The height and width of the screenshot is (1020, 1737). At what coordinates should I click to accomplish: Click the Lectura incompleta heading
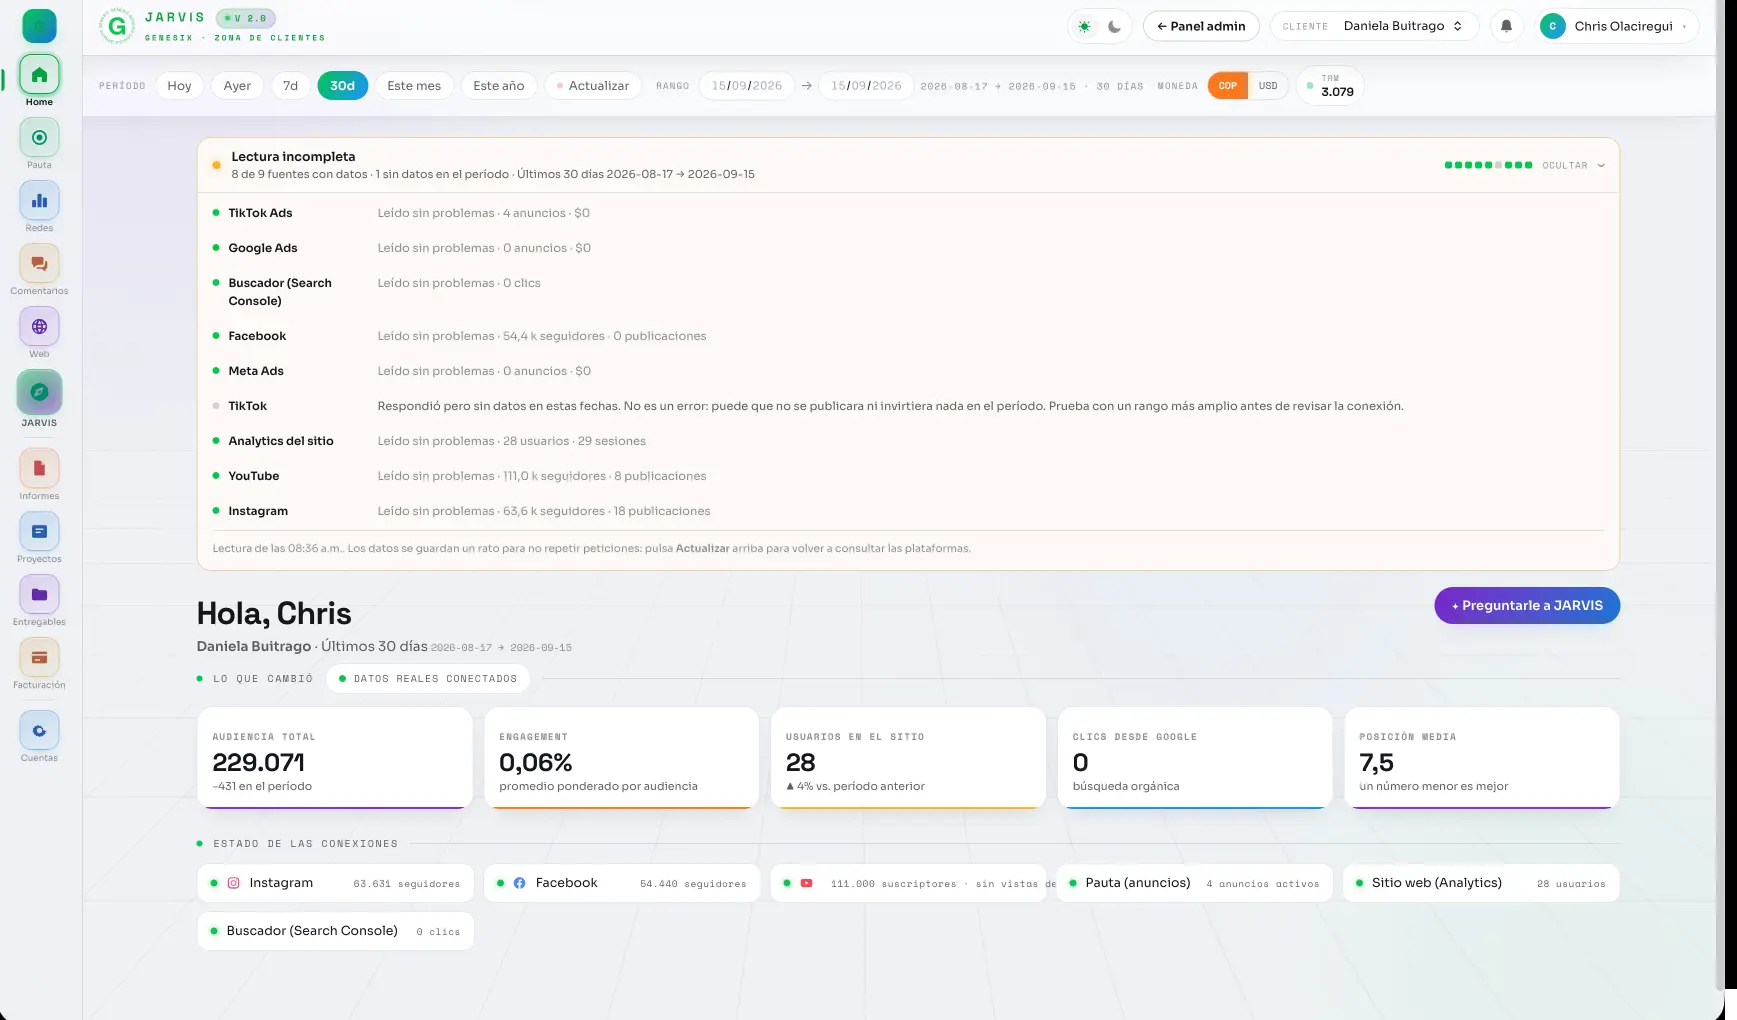[293, 157]
